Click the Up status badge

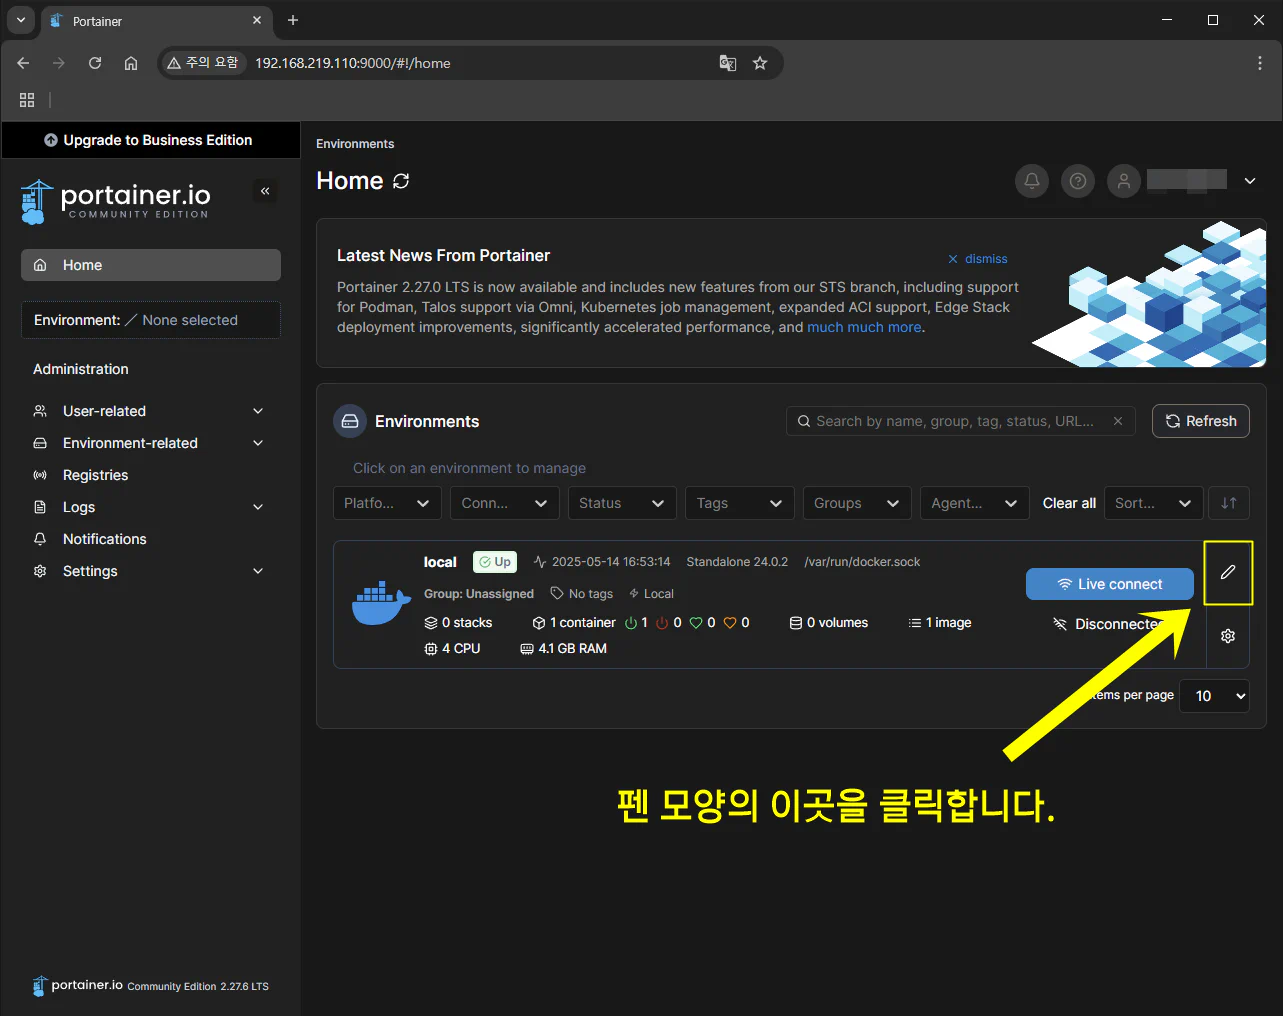tap(495, 562)
